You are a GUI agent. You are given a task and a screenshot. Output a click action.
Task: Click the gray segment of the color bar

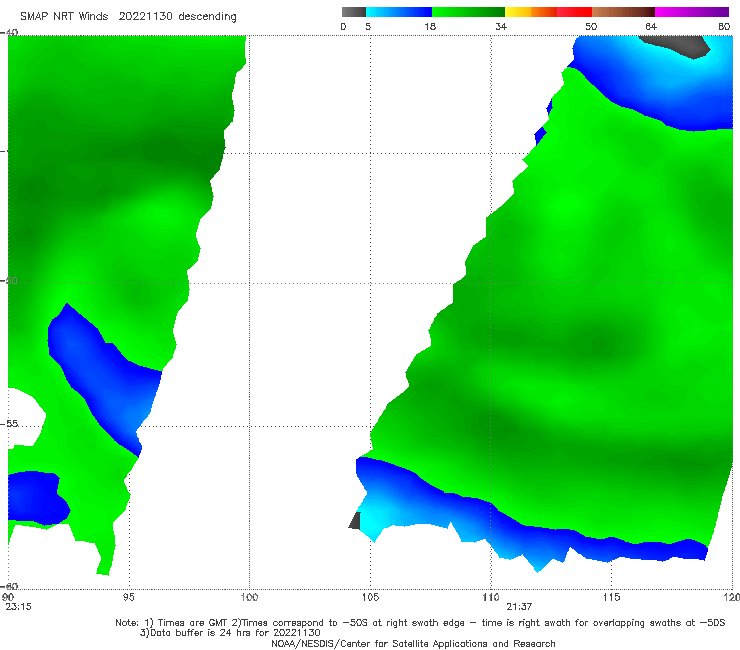click(354, 12)
